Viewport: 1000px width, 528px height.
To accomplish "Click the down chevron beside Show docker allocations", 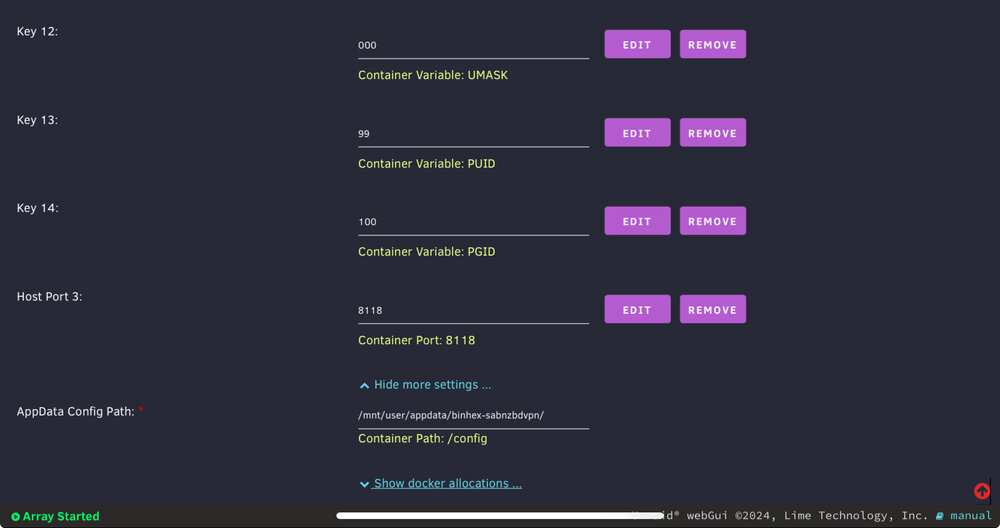I will pyautogui.click(x=364, y=484).
